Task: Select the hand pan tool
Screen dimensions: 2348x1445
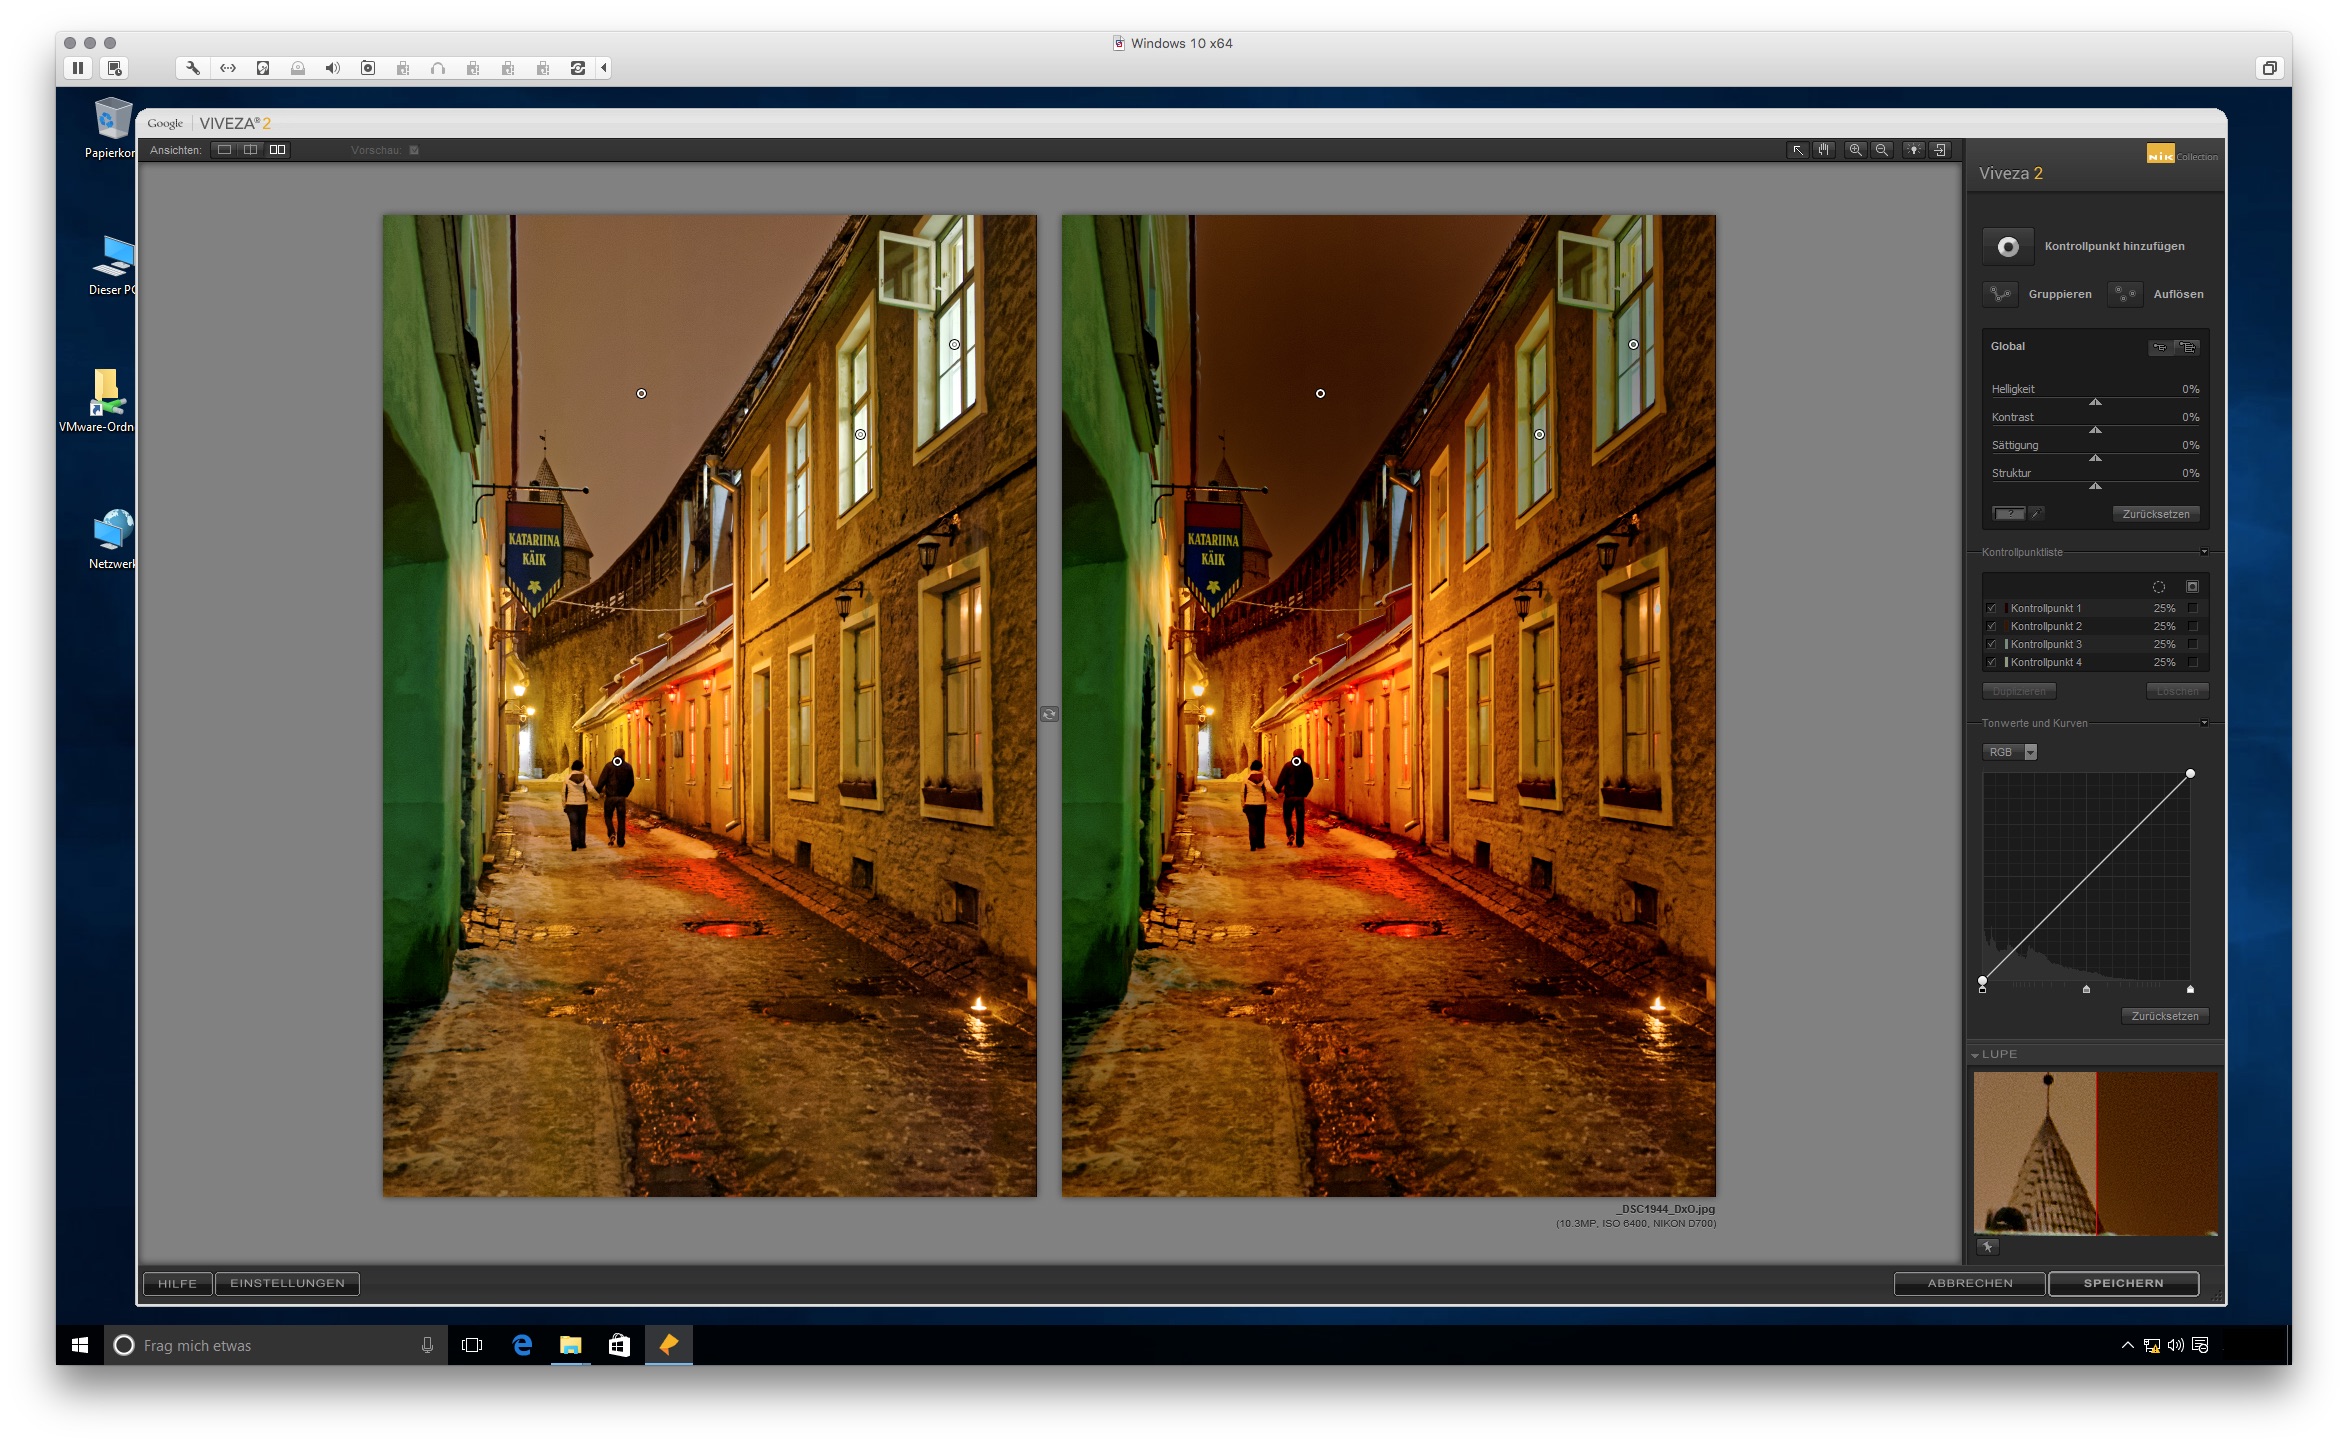Action: (x=1823, y=150)
